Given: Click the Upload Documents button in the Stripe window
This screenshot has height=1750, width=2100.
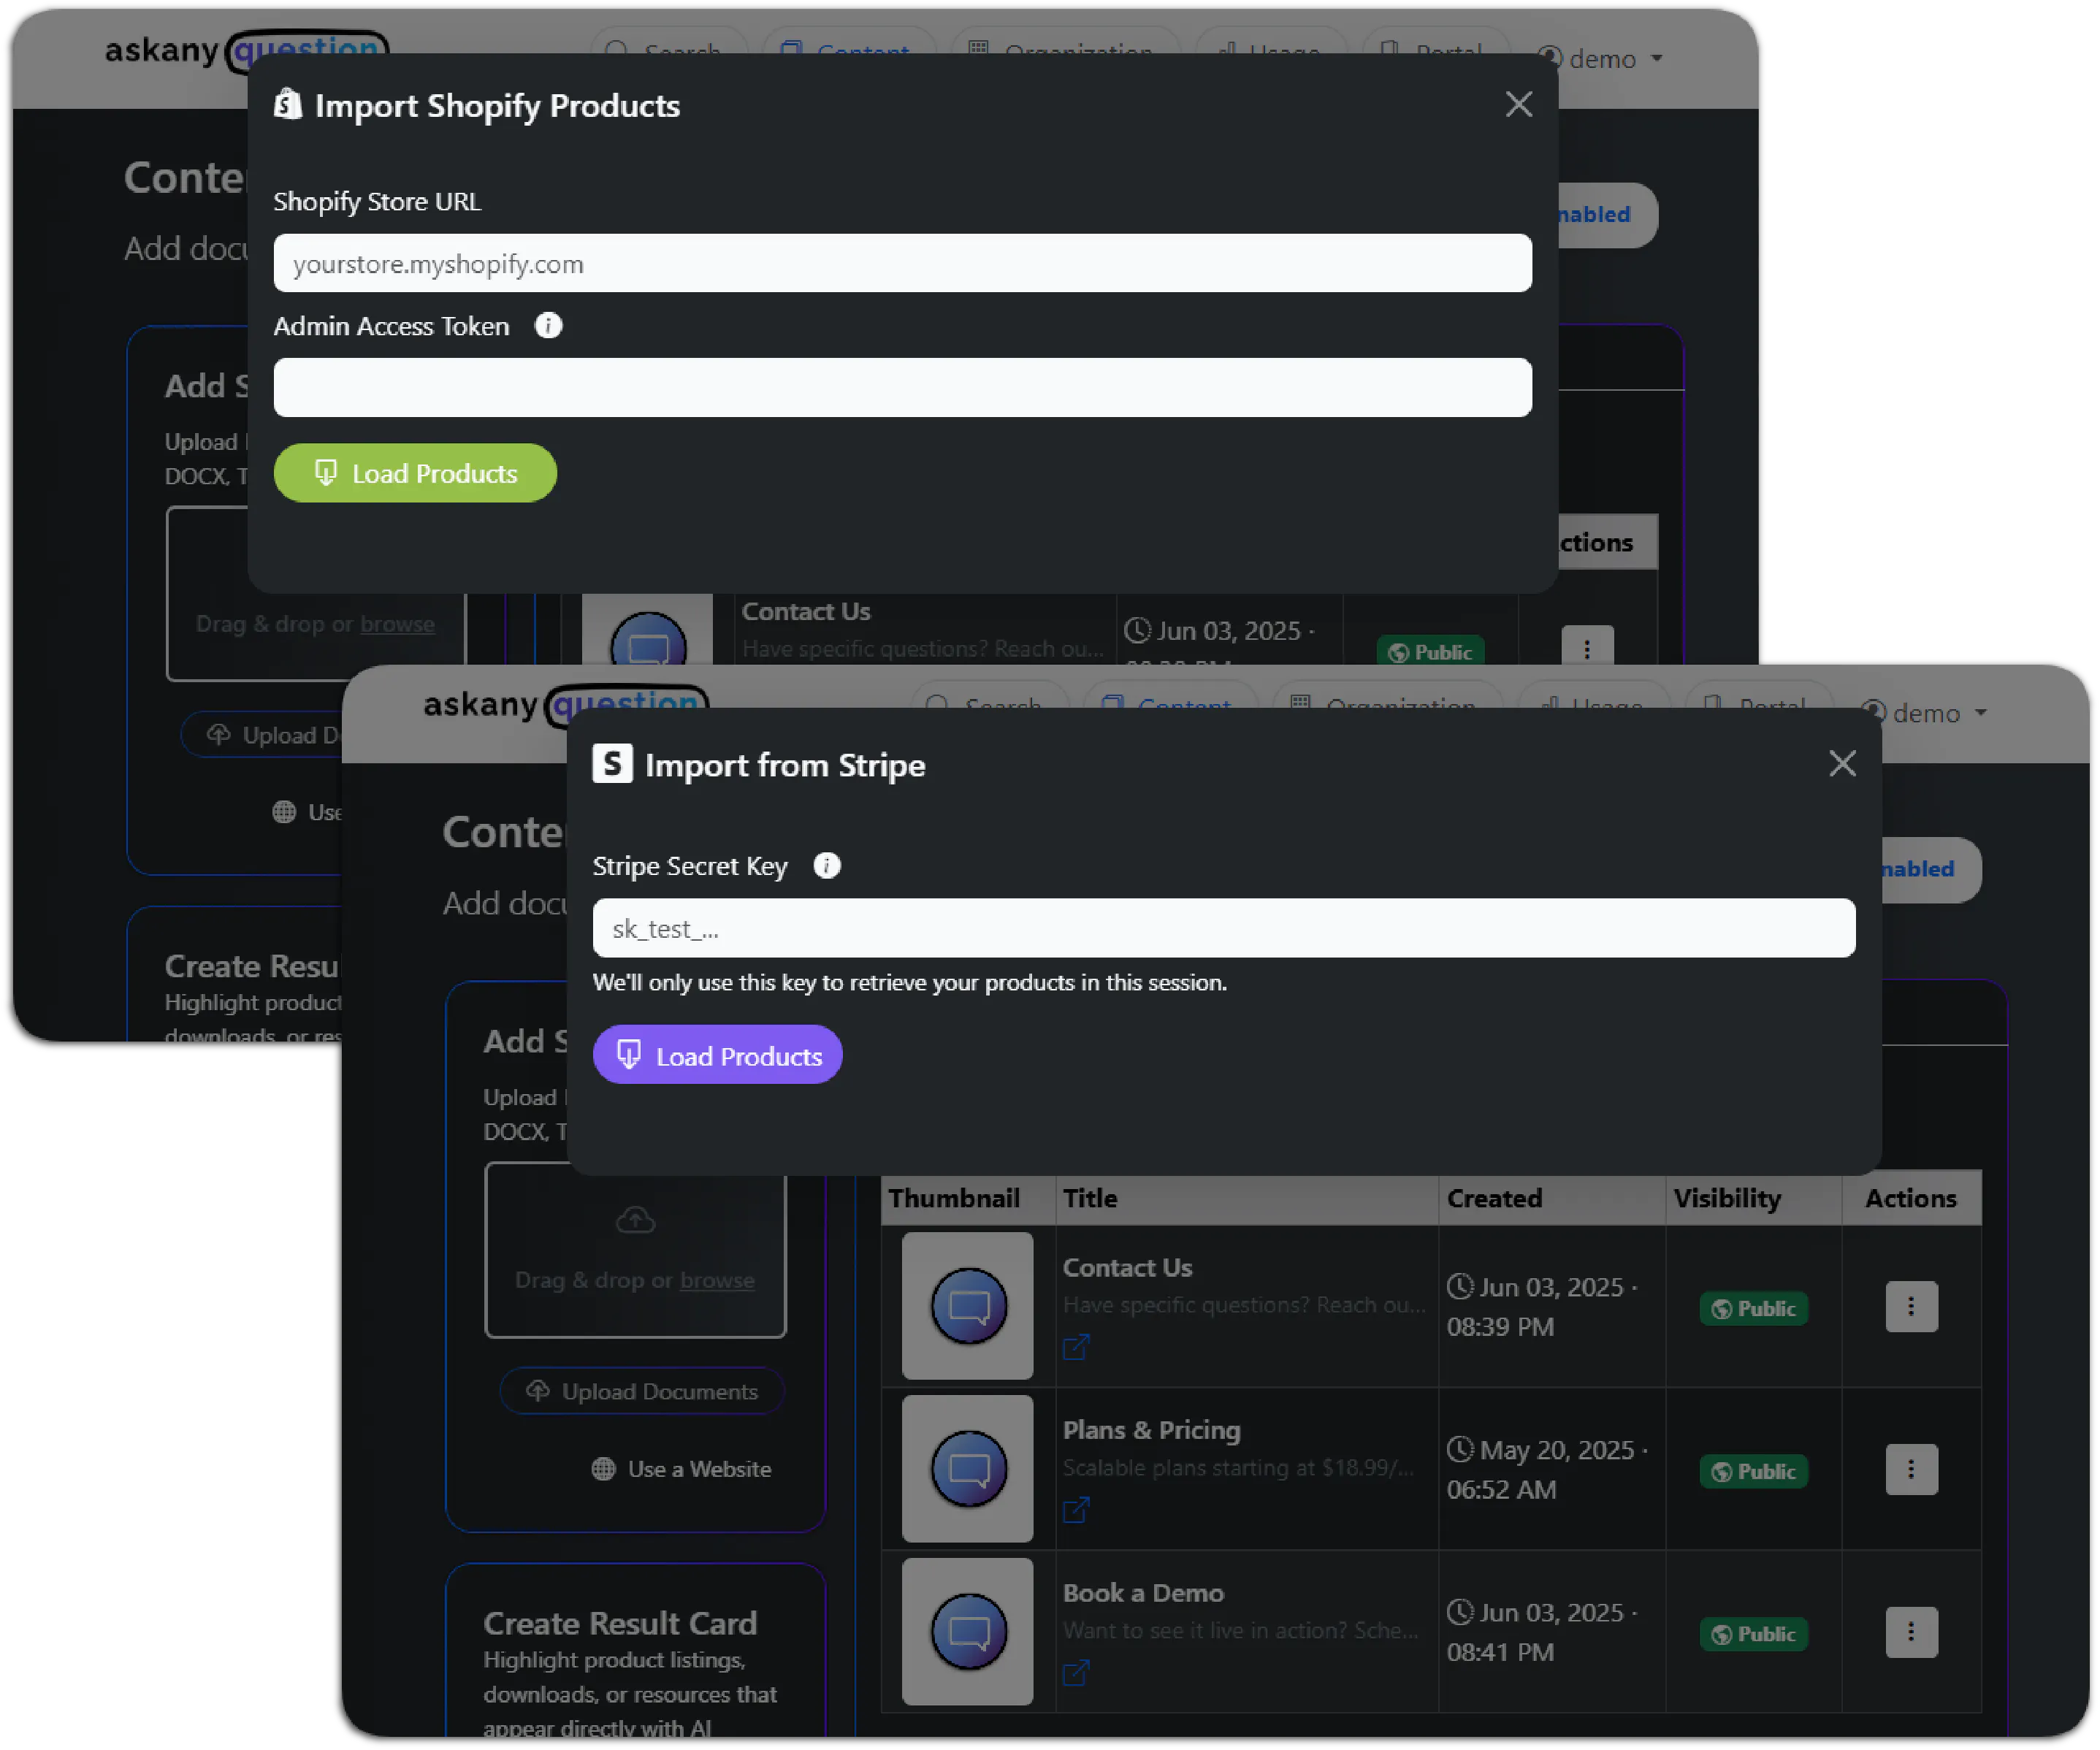Looking at the screenshot, I should point(642,1391).
